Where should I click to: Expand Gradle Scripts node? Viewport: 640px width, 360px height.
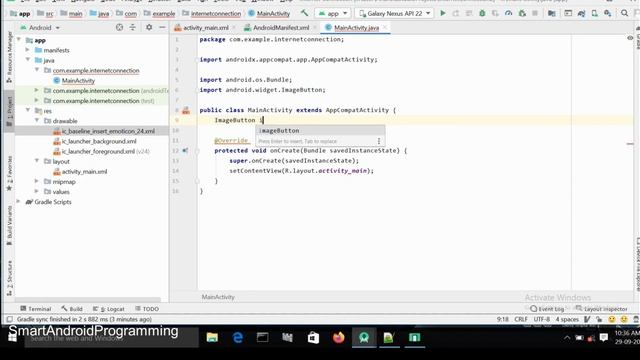[x=19, y=201]
